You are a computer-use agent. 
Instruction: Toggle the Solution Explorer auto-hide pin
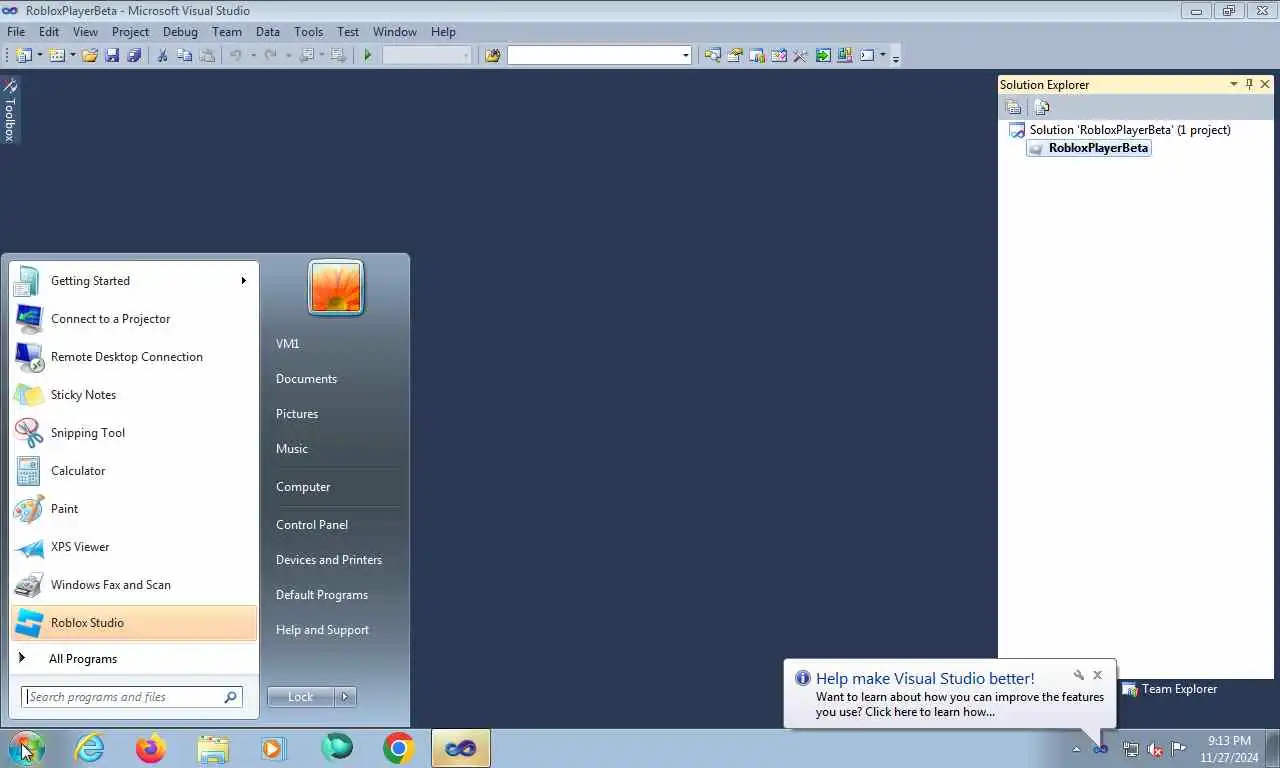click(1249, 85)
